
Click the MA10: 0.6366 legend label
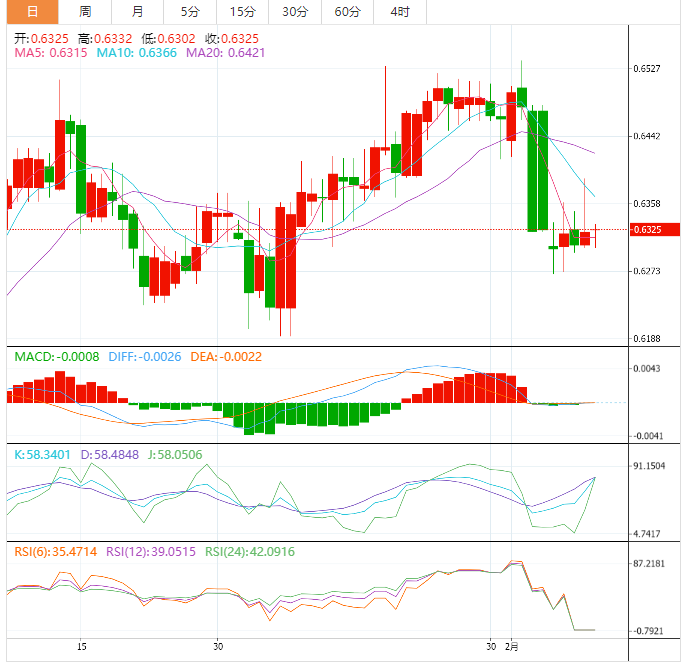[x=136, y=53]
